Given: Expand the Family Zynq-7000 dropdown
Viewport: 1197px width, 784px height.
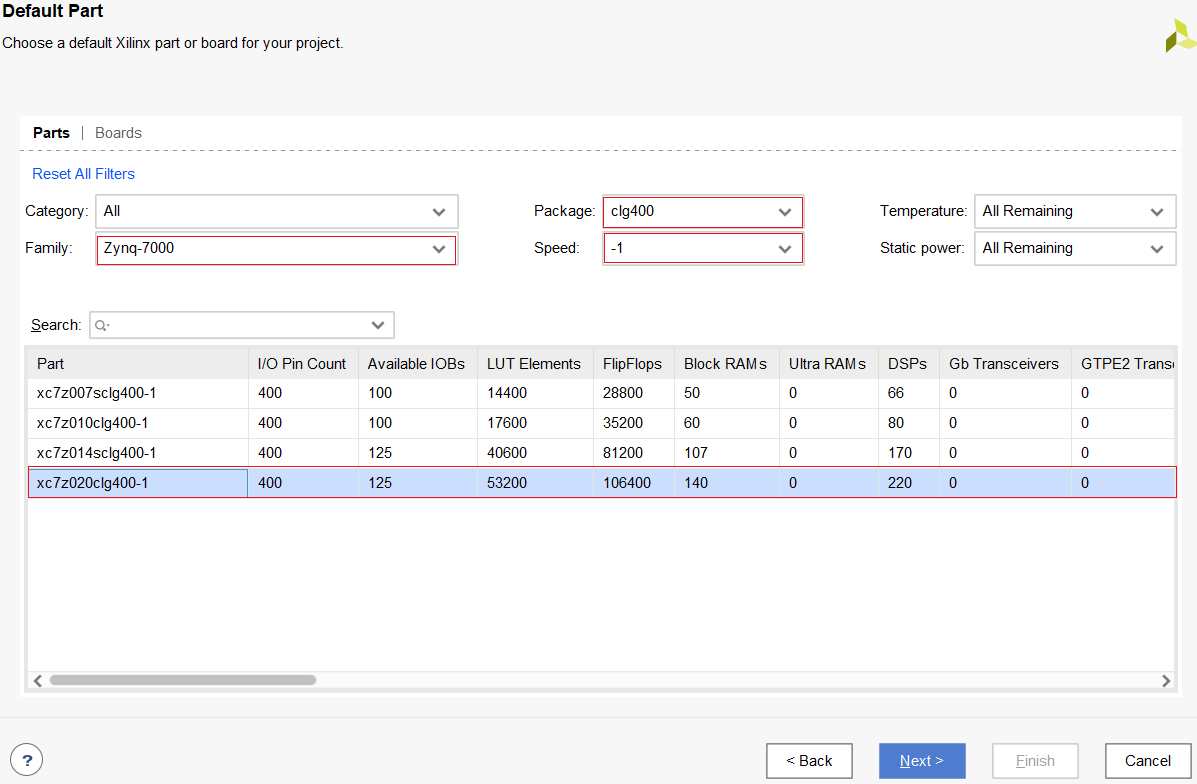Looking at the screenshot, I should pos(276,249).
